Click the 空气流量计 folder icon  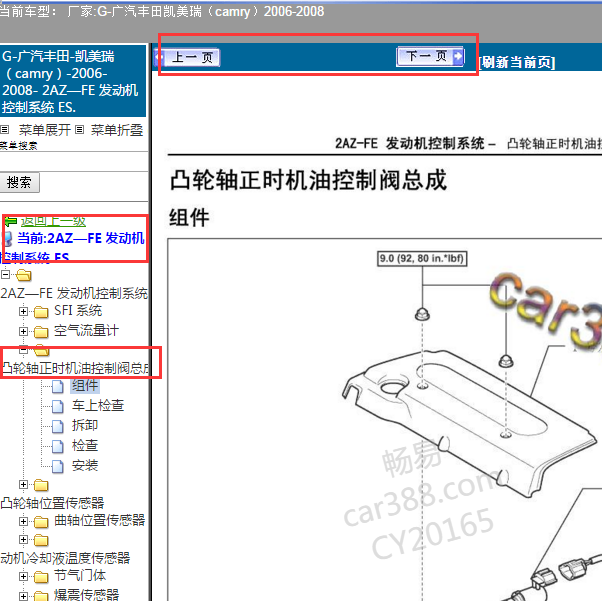click(41, 332)
